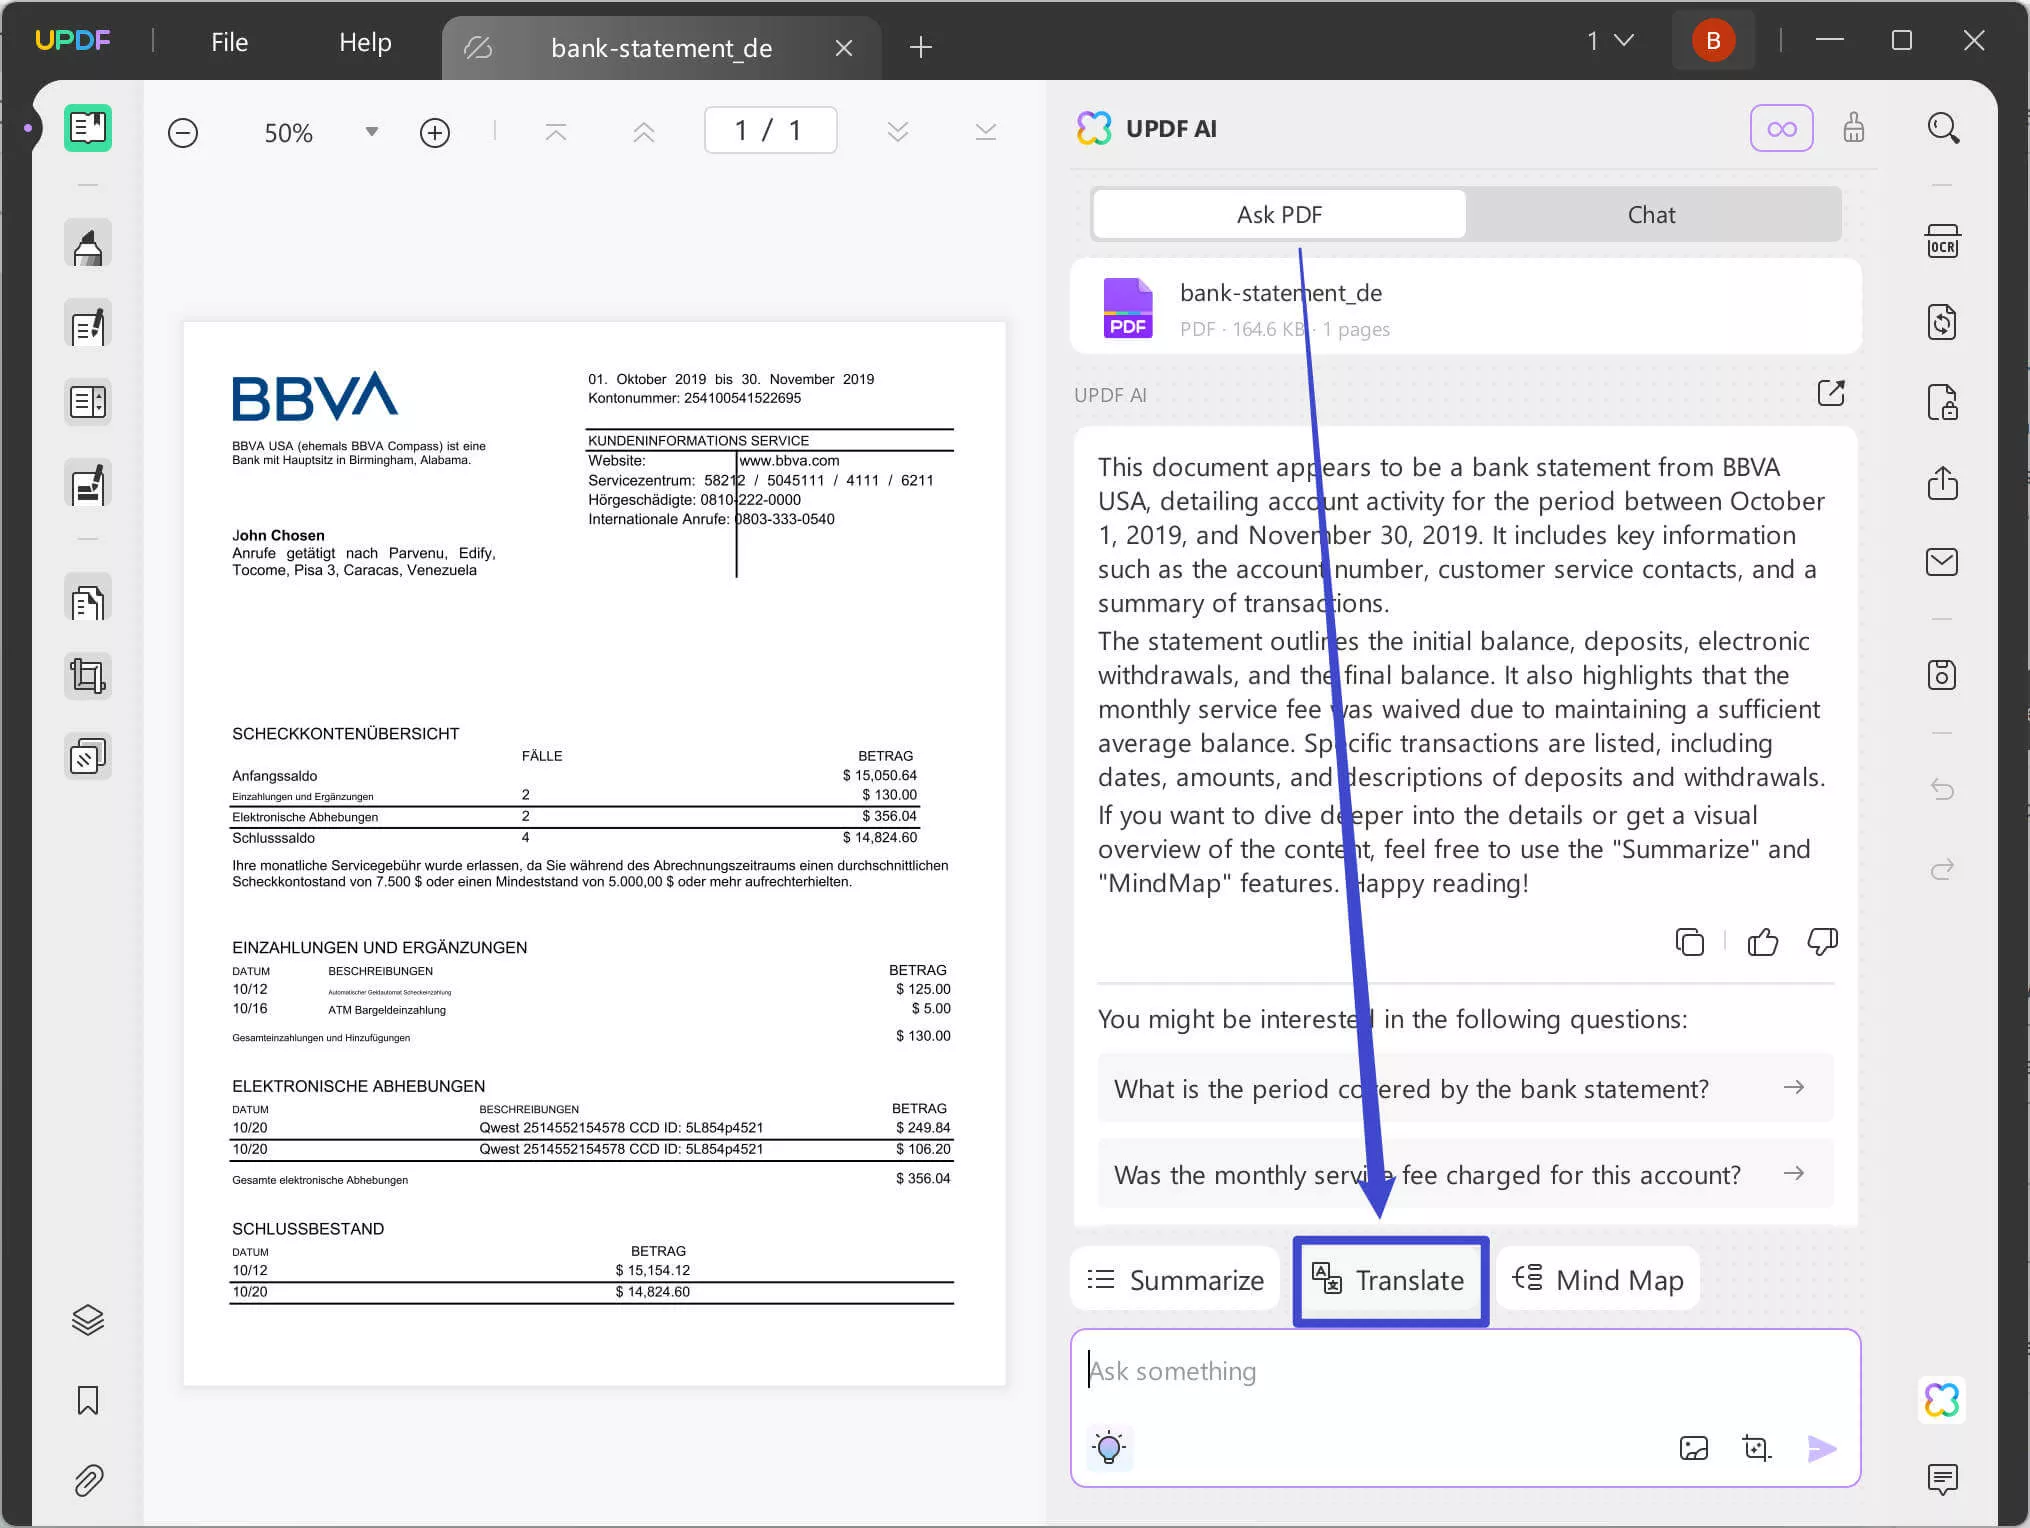Screen dimensions: 2030x1528
Task: Click the UPDF logo
Action: click(72, 40)
